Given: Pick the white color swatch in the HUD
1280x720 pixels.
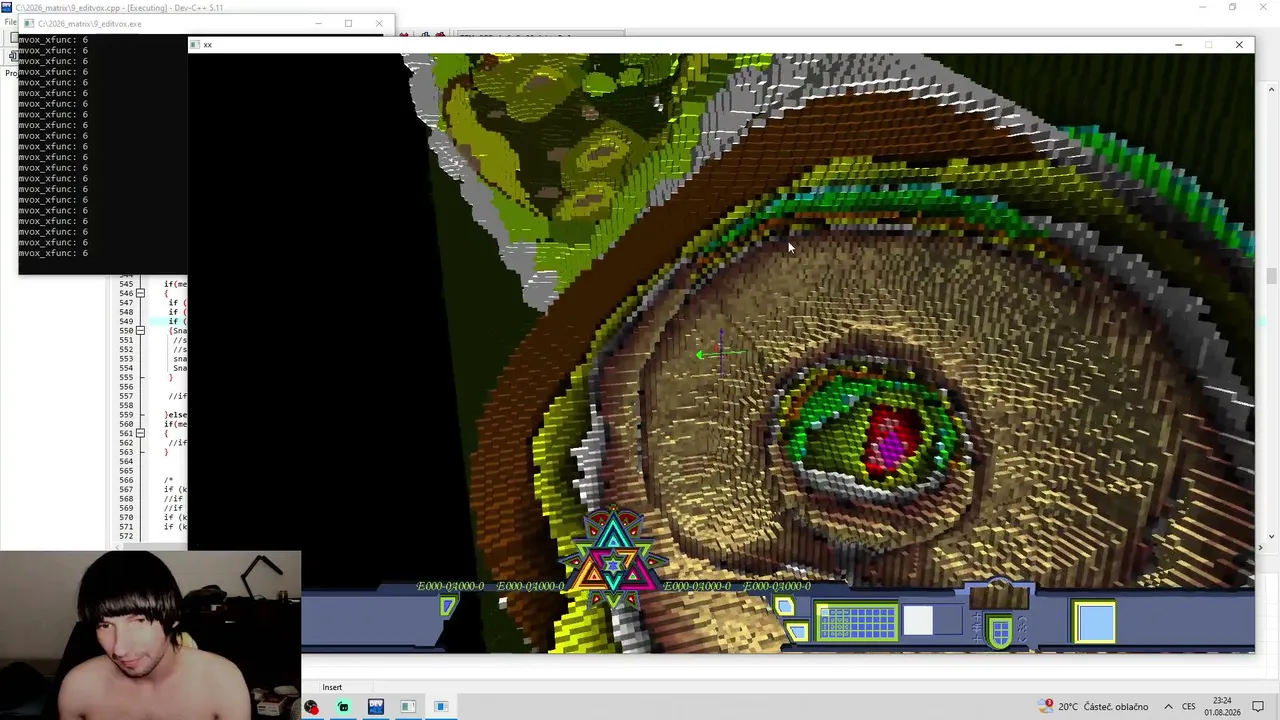Looking at the screenshot, I should (x=918, y=622).
